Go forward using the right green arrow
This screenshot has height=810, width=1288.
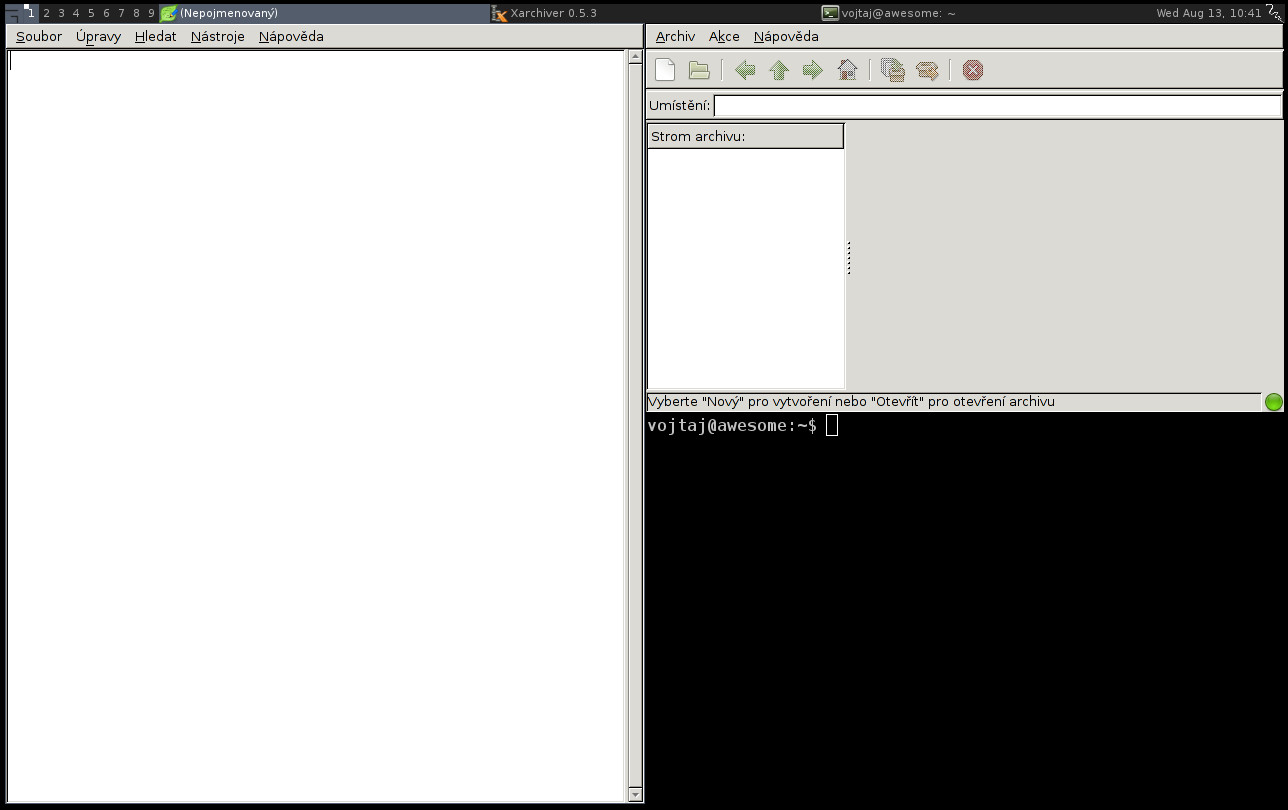point(813,70)
